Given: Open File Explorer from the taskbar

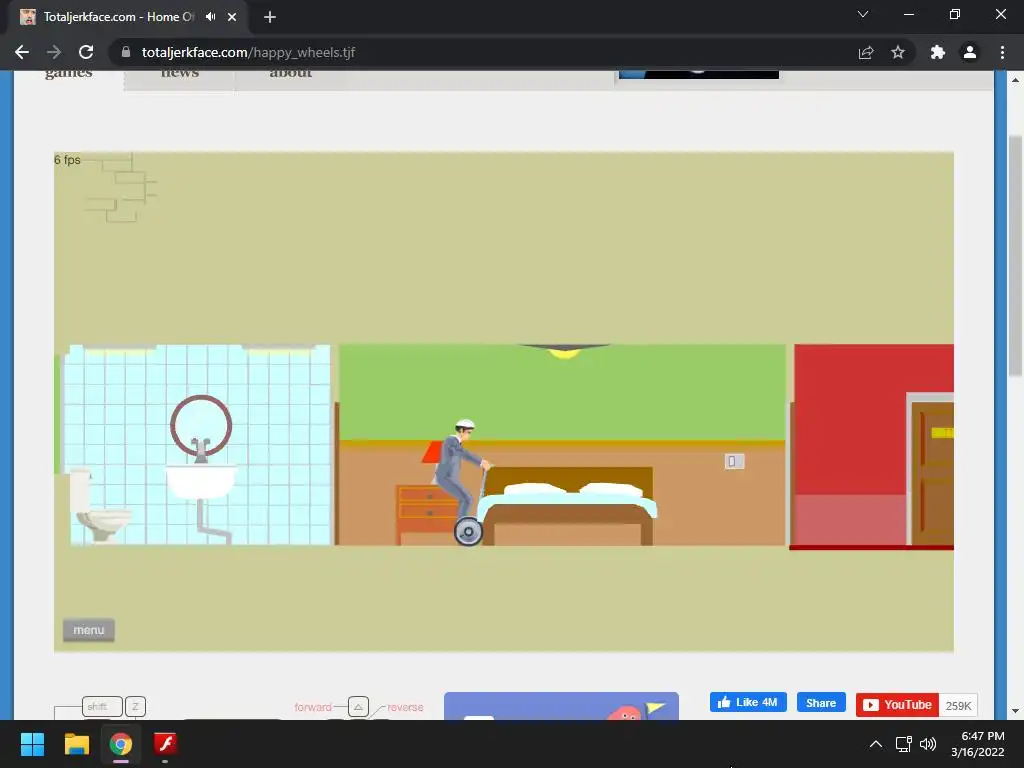Looking at the screenshot, I should [x=76, y=744].
